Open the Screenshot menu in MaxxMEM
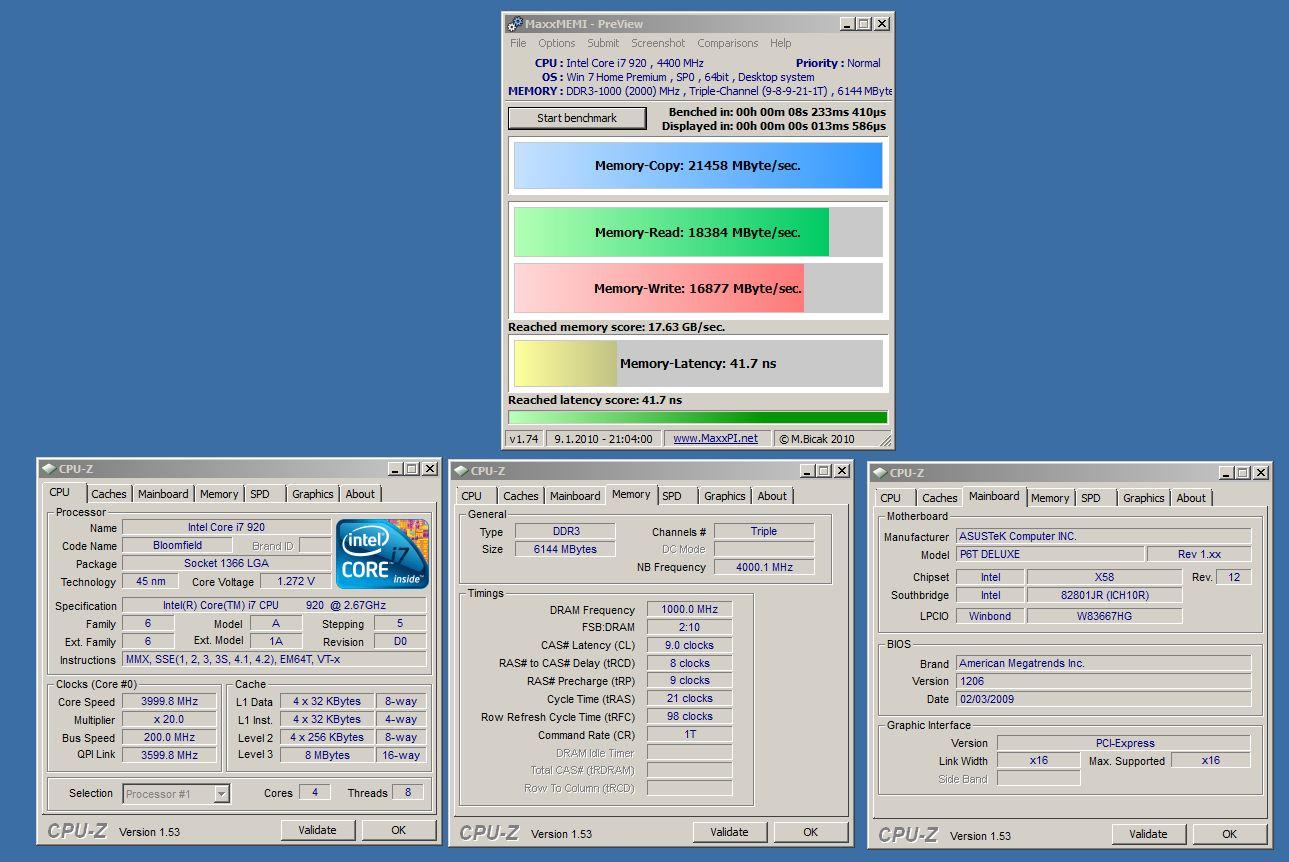This screenshot has height=862, width=1289. point(658,43)
